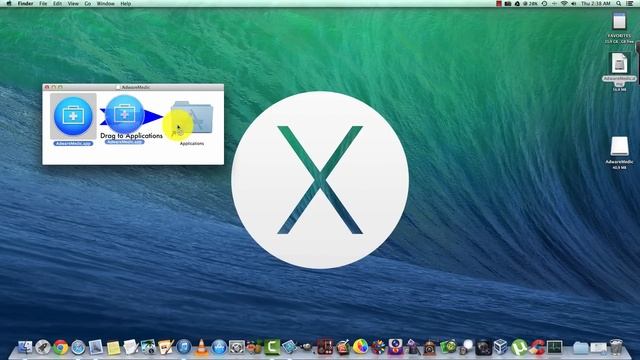Open the red icon in menu bar
The height and width of the screenshot is (360, 640).
tap(499, 3)
